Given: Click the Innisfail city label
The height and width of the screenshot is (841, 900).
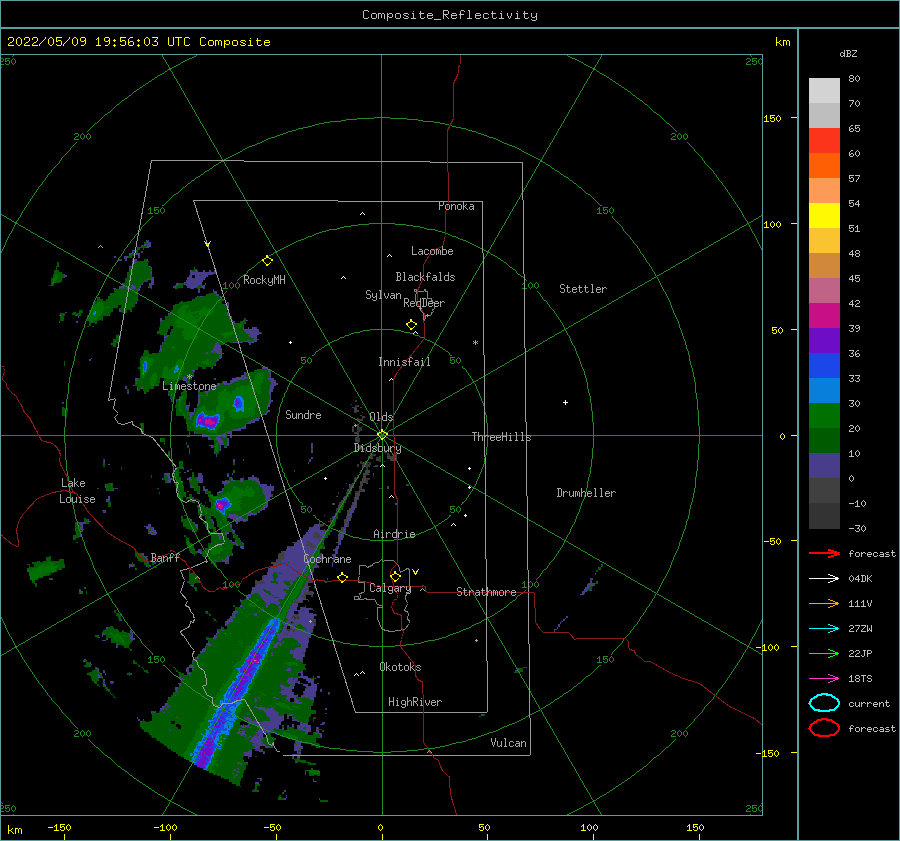Looking at the screenshot, I should (404, 362).
